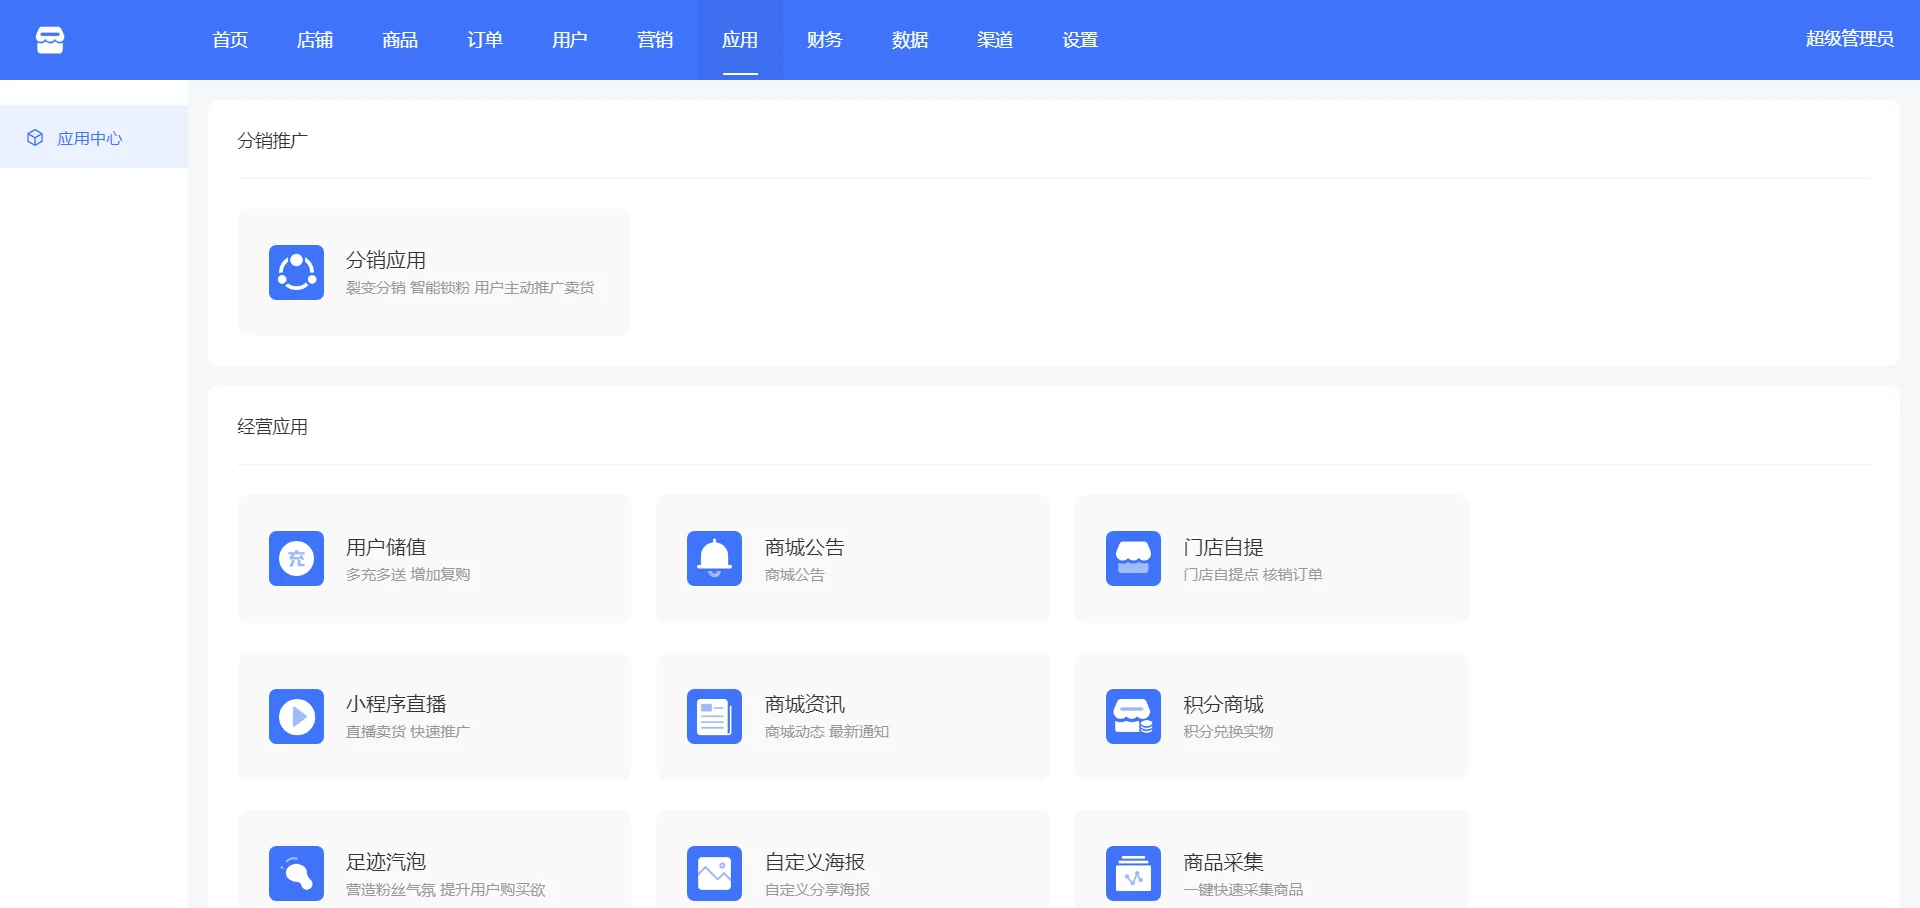1920x908 pixels.
Task: Open the 商城公告 bell icon
Action: pos(714,558)
